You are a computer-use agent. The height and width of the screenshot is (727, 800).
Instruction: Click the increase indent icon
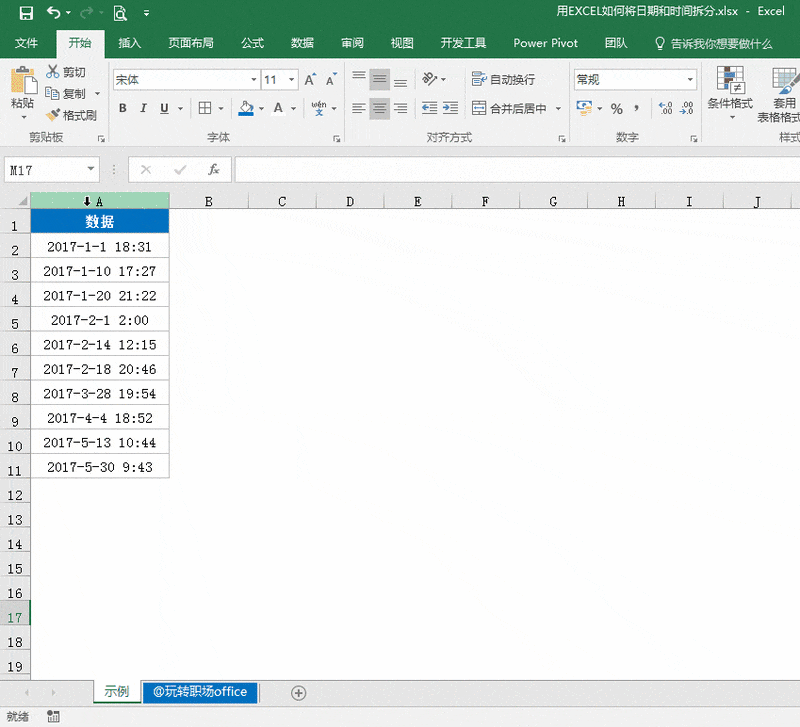[x=451, y=108]
